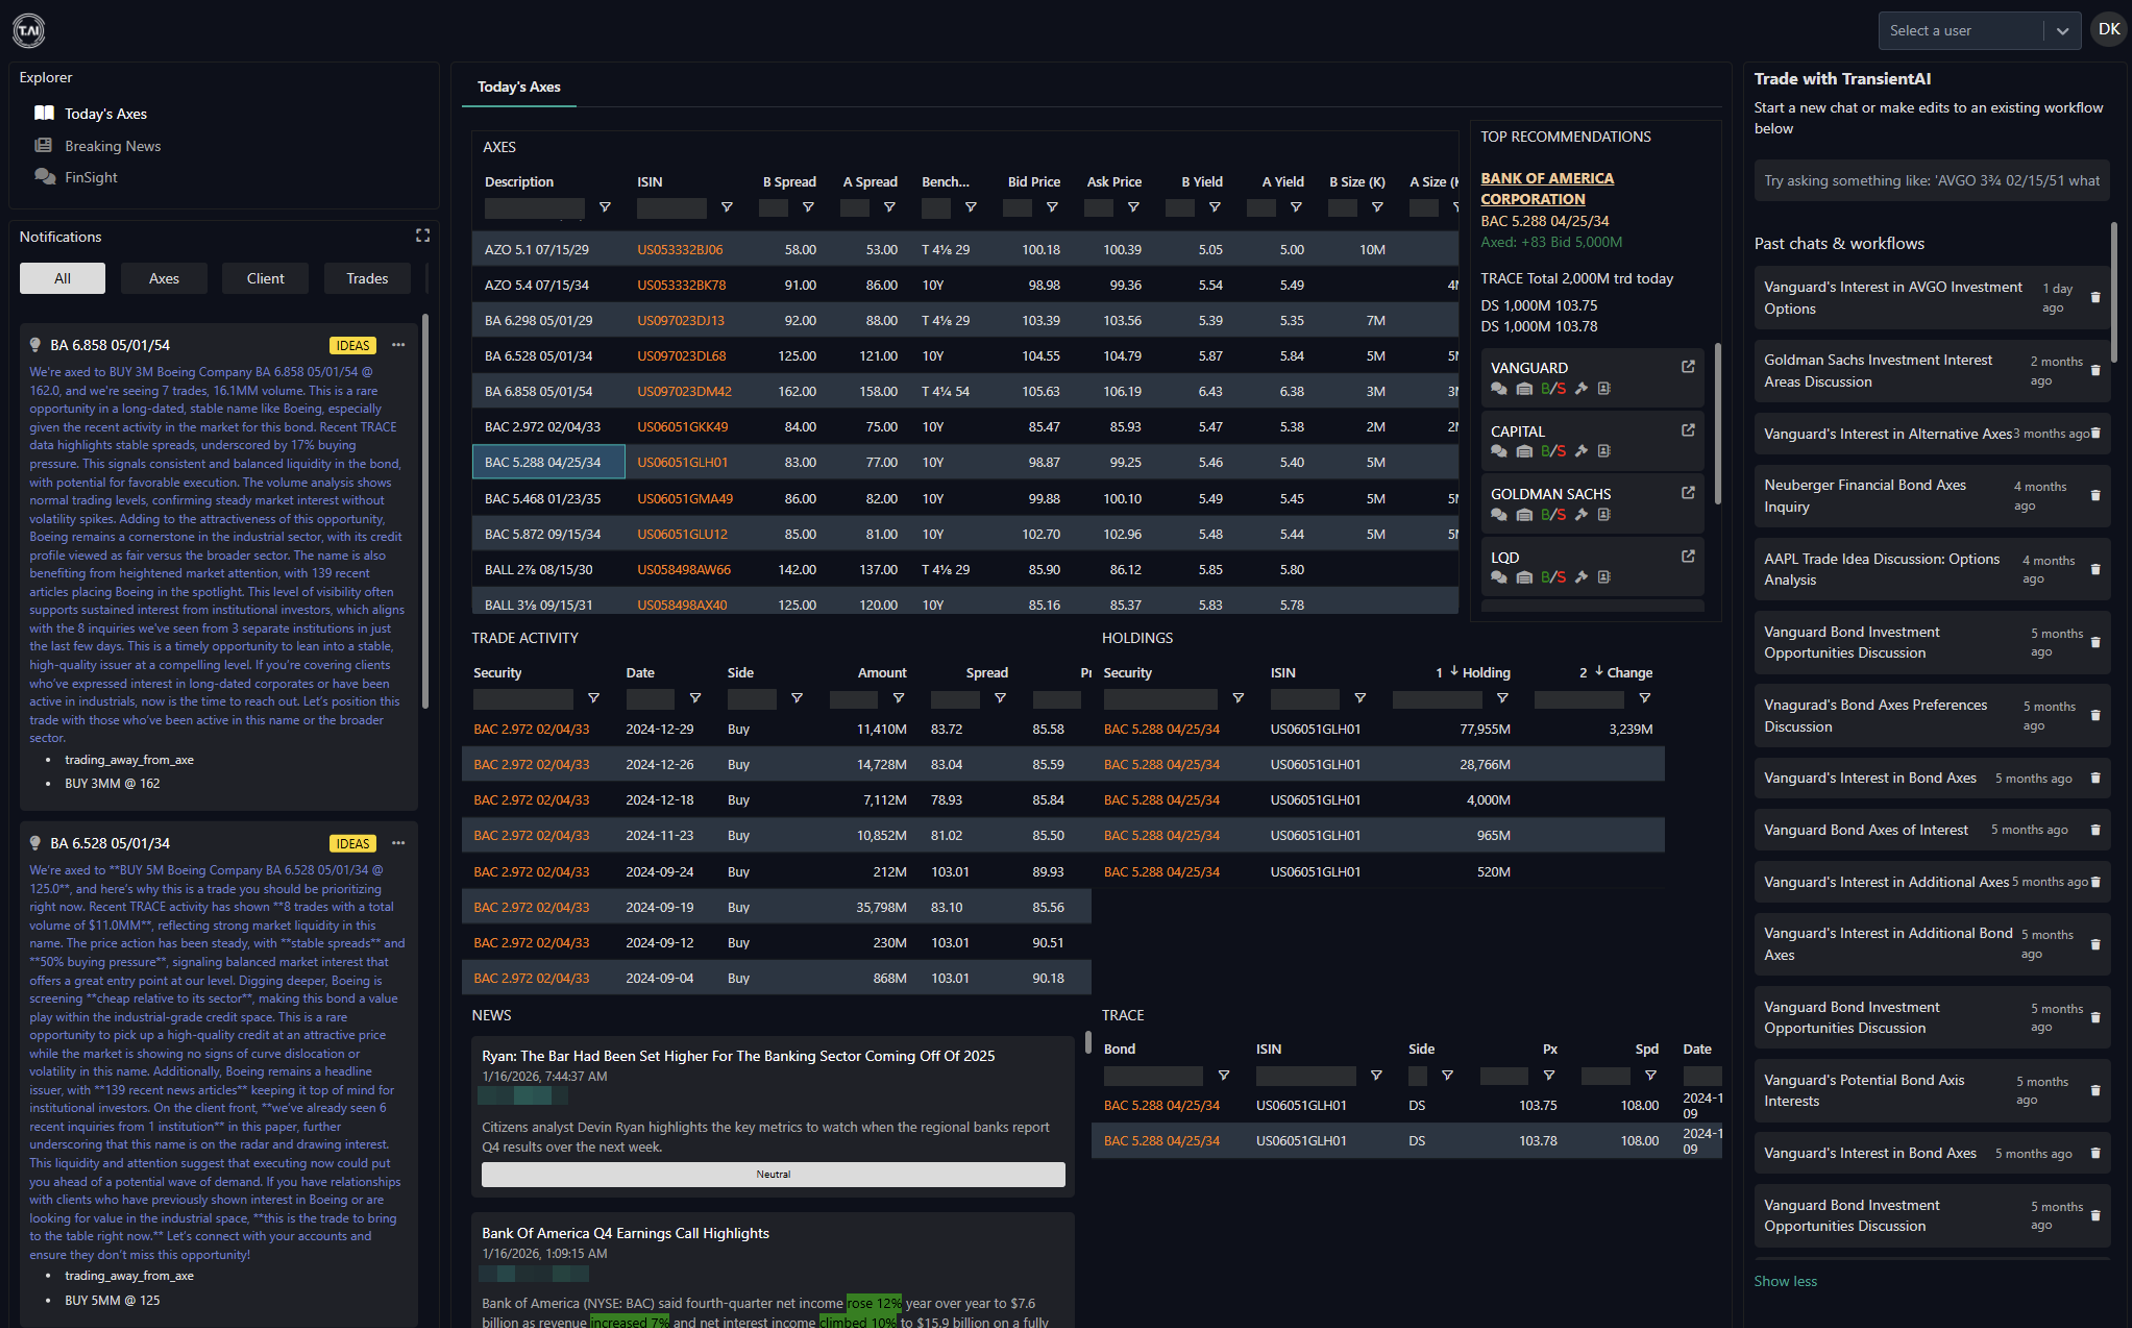The width and height of the screenshot is (2132, 1328).
Task: Expand the Notifications panel to fullscreen
Action: pyautogui.click(x=423, y=236)
